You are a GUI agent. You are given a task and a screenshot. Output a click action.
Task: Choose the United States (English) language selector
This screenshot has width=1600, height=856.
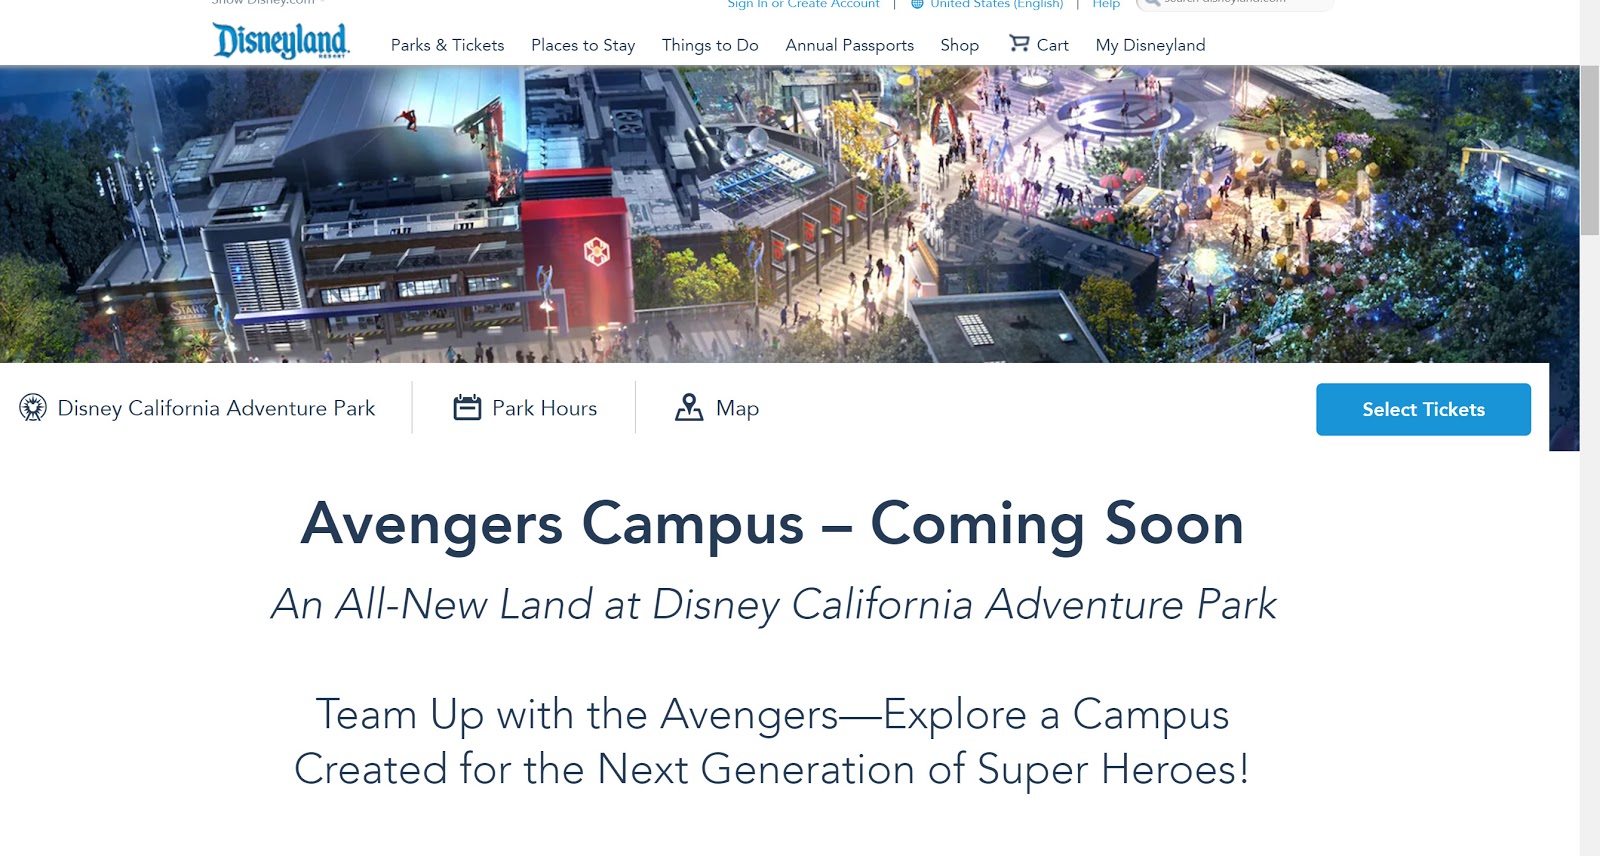(x=996, y=4)
